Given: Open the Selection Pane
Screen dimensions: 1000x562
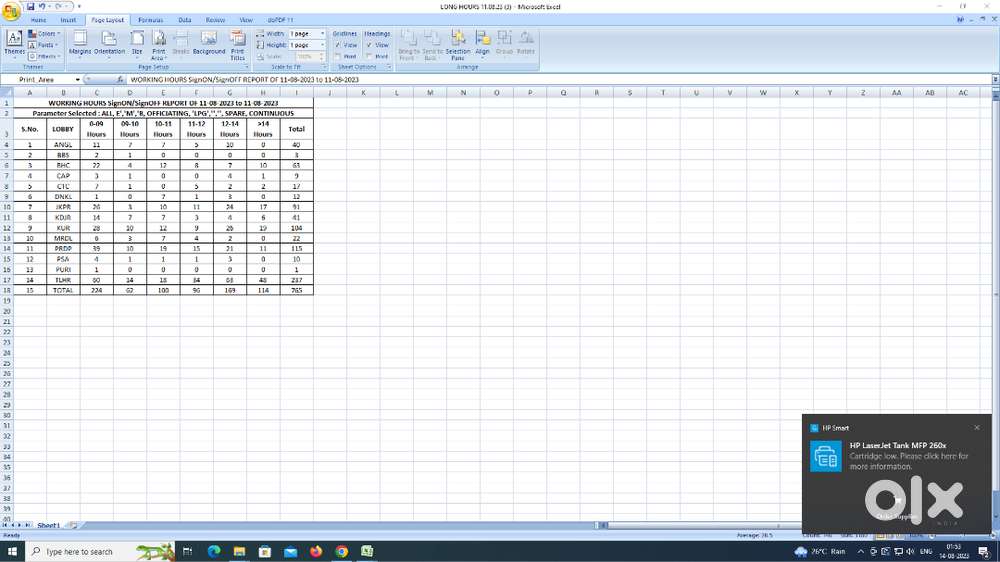Looking at the screenshot, I should coord(458,44).
